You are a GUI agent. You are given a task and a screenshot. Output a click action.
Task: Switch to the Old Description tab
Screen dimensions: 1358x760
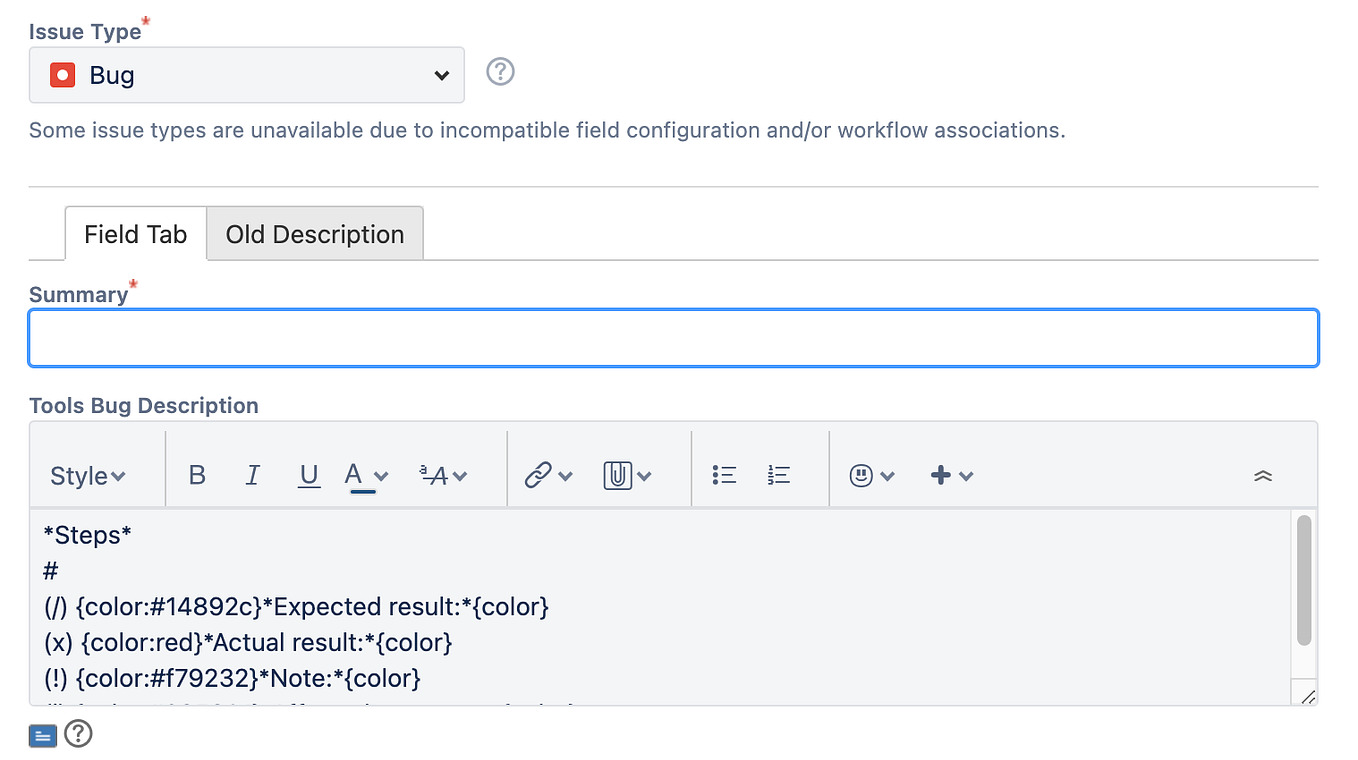(x=314, y=233)
